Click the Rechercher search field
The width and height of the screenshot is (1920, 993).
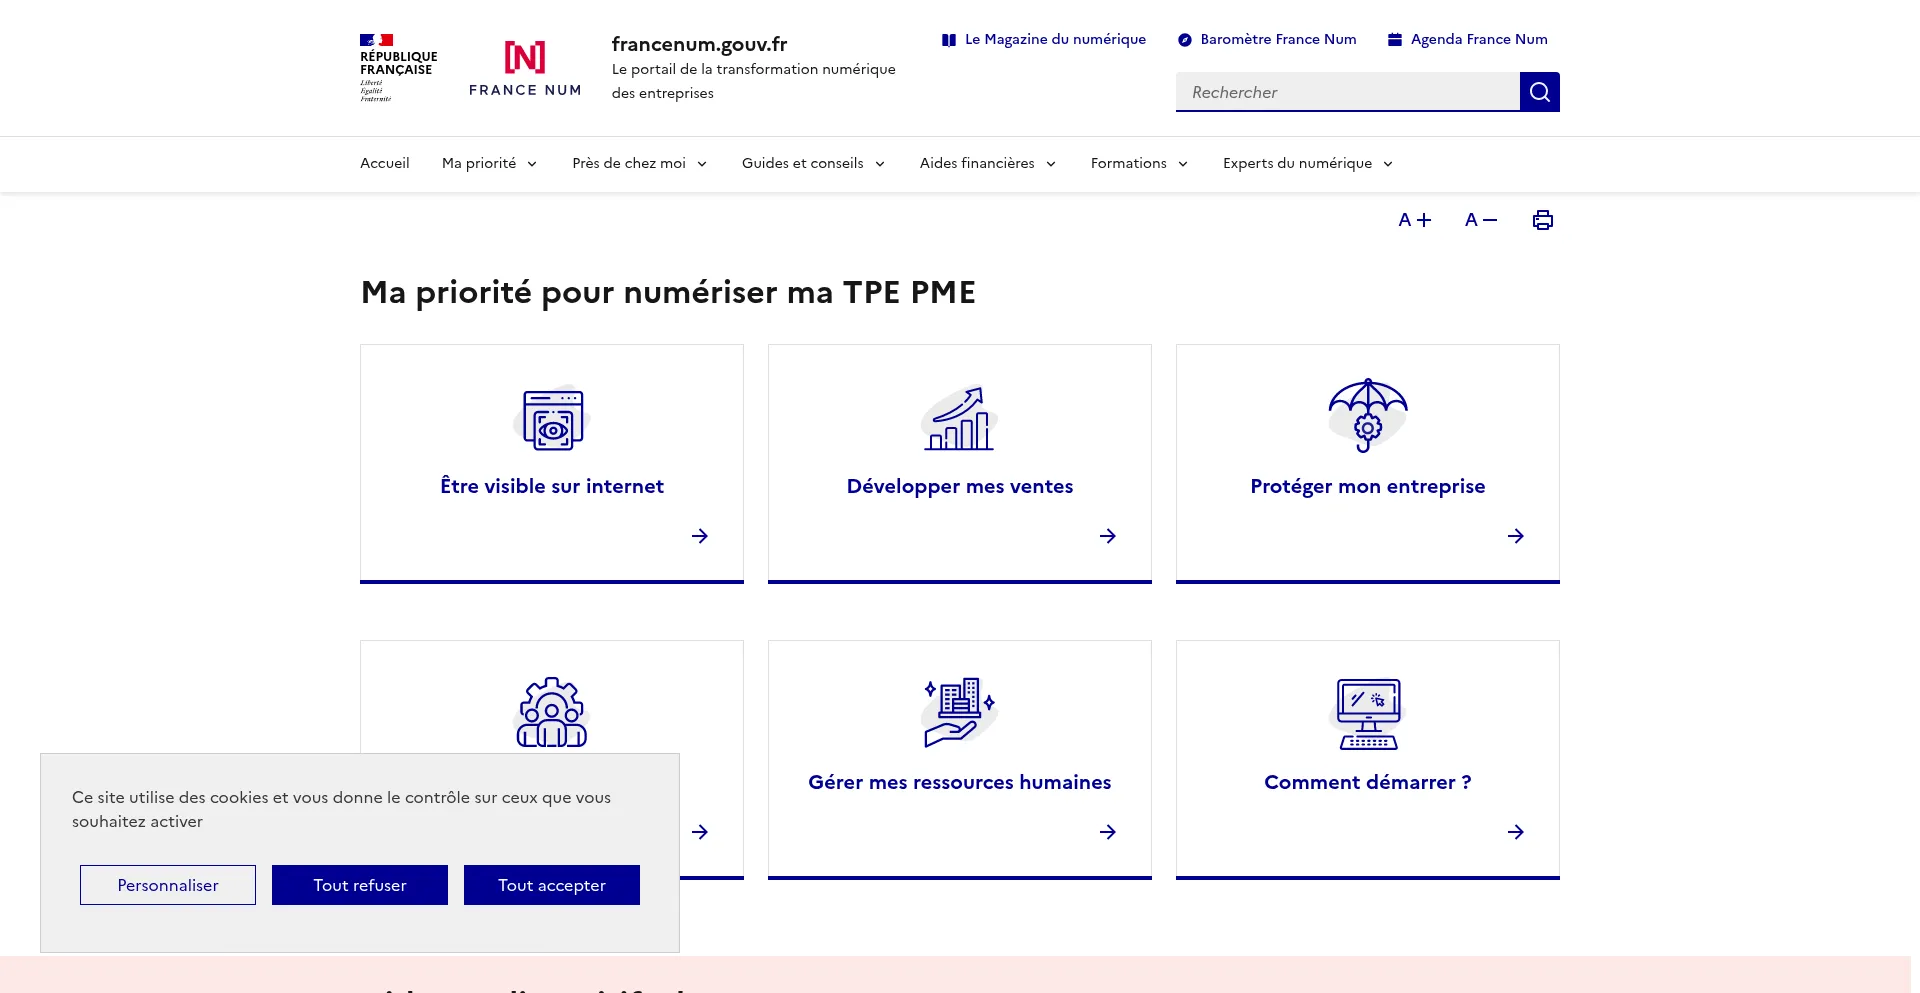(1347, 92)
